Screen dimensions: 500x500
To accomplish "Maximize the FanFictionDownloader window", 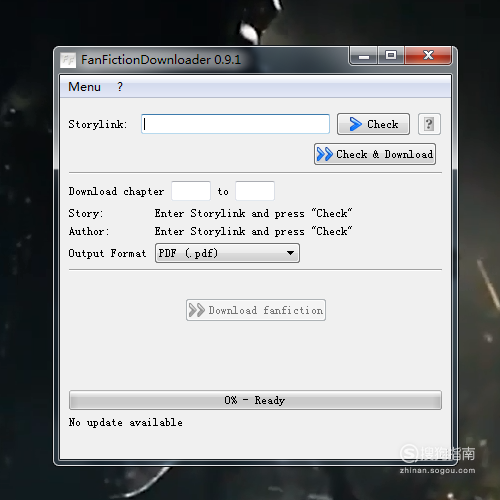I will click(391, 56).
